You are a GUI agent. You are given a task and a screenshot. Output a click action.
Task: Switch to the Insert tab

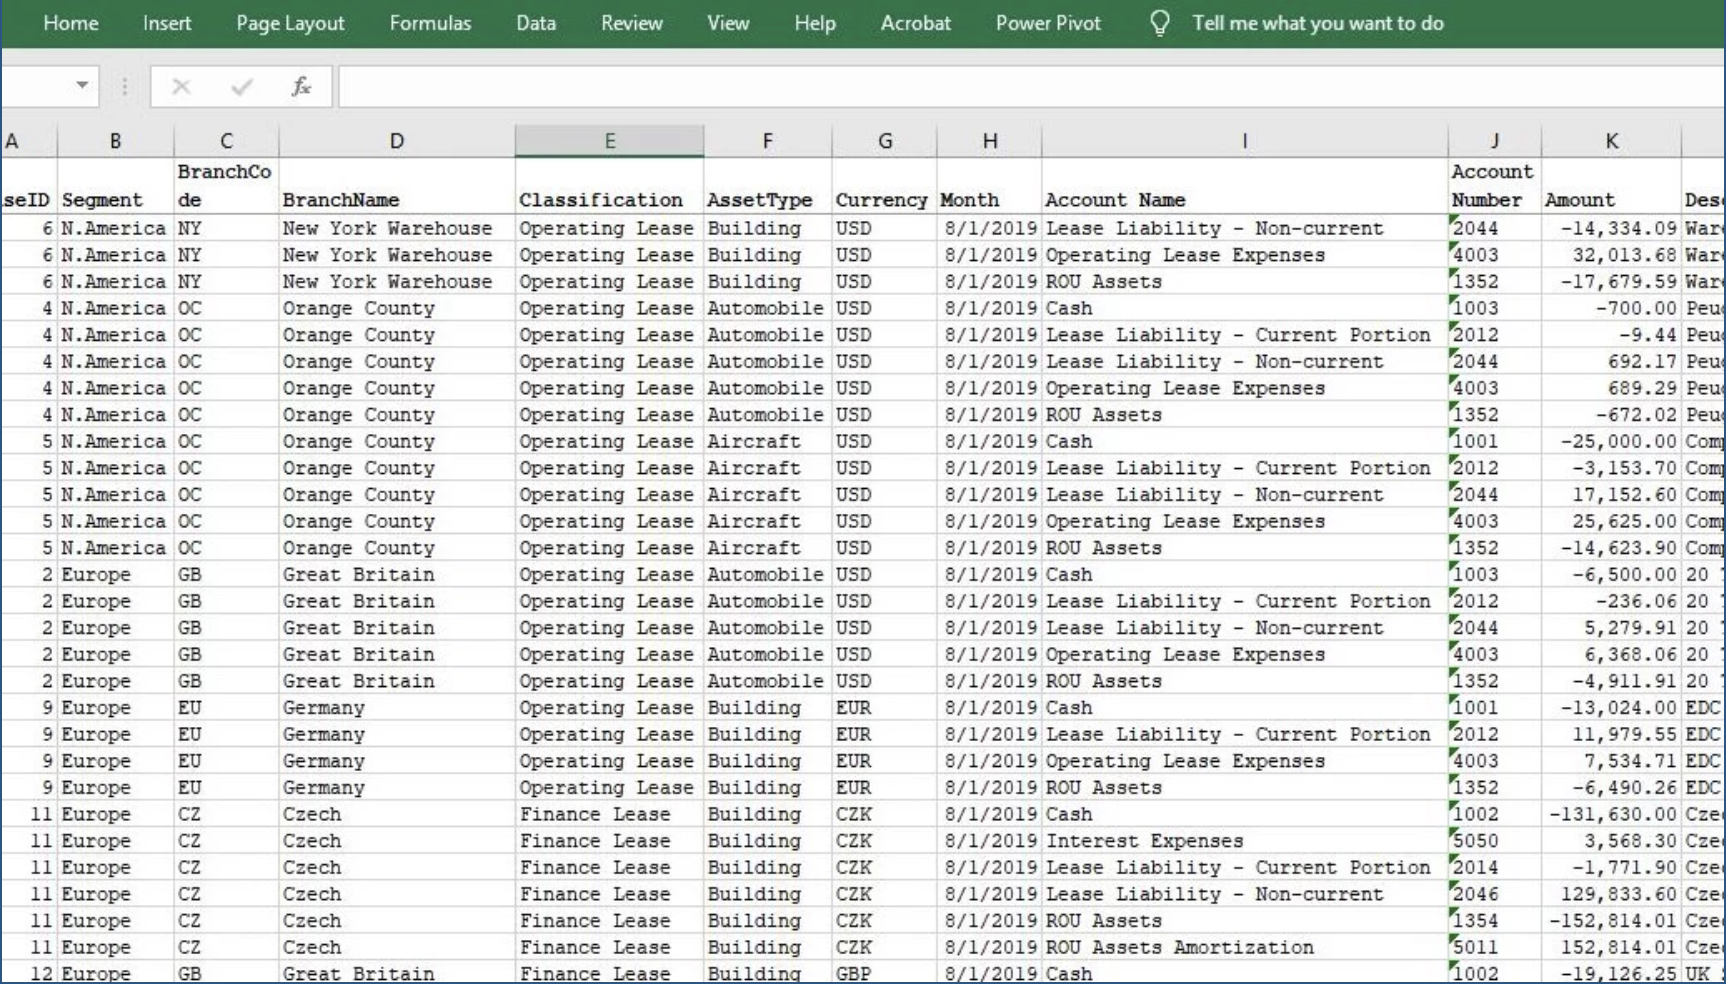167,23
